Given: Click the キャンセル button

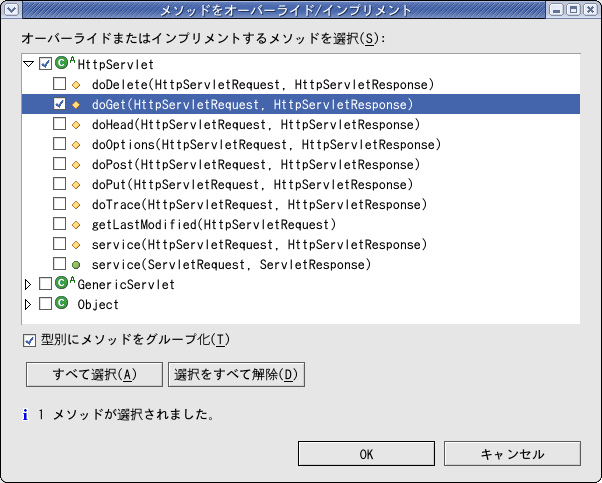Looking at the screenshot, I should 512,454.
